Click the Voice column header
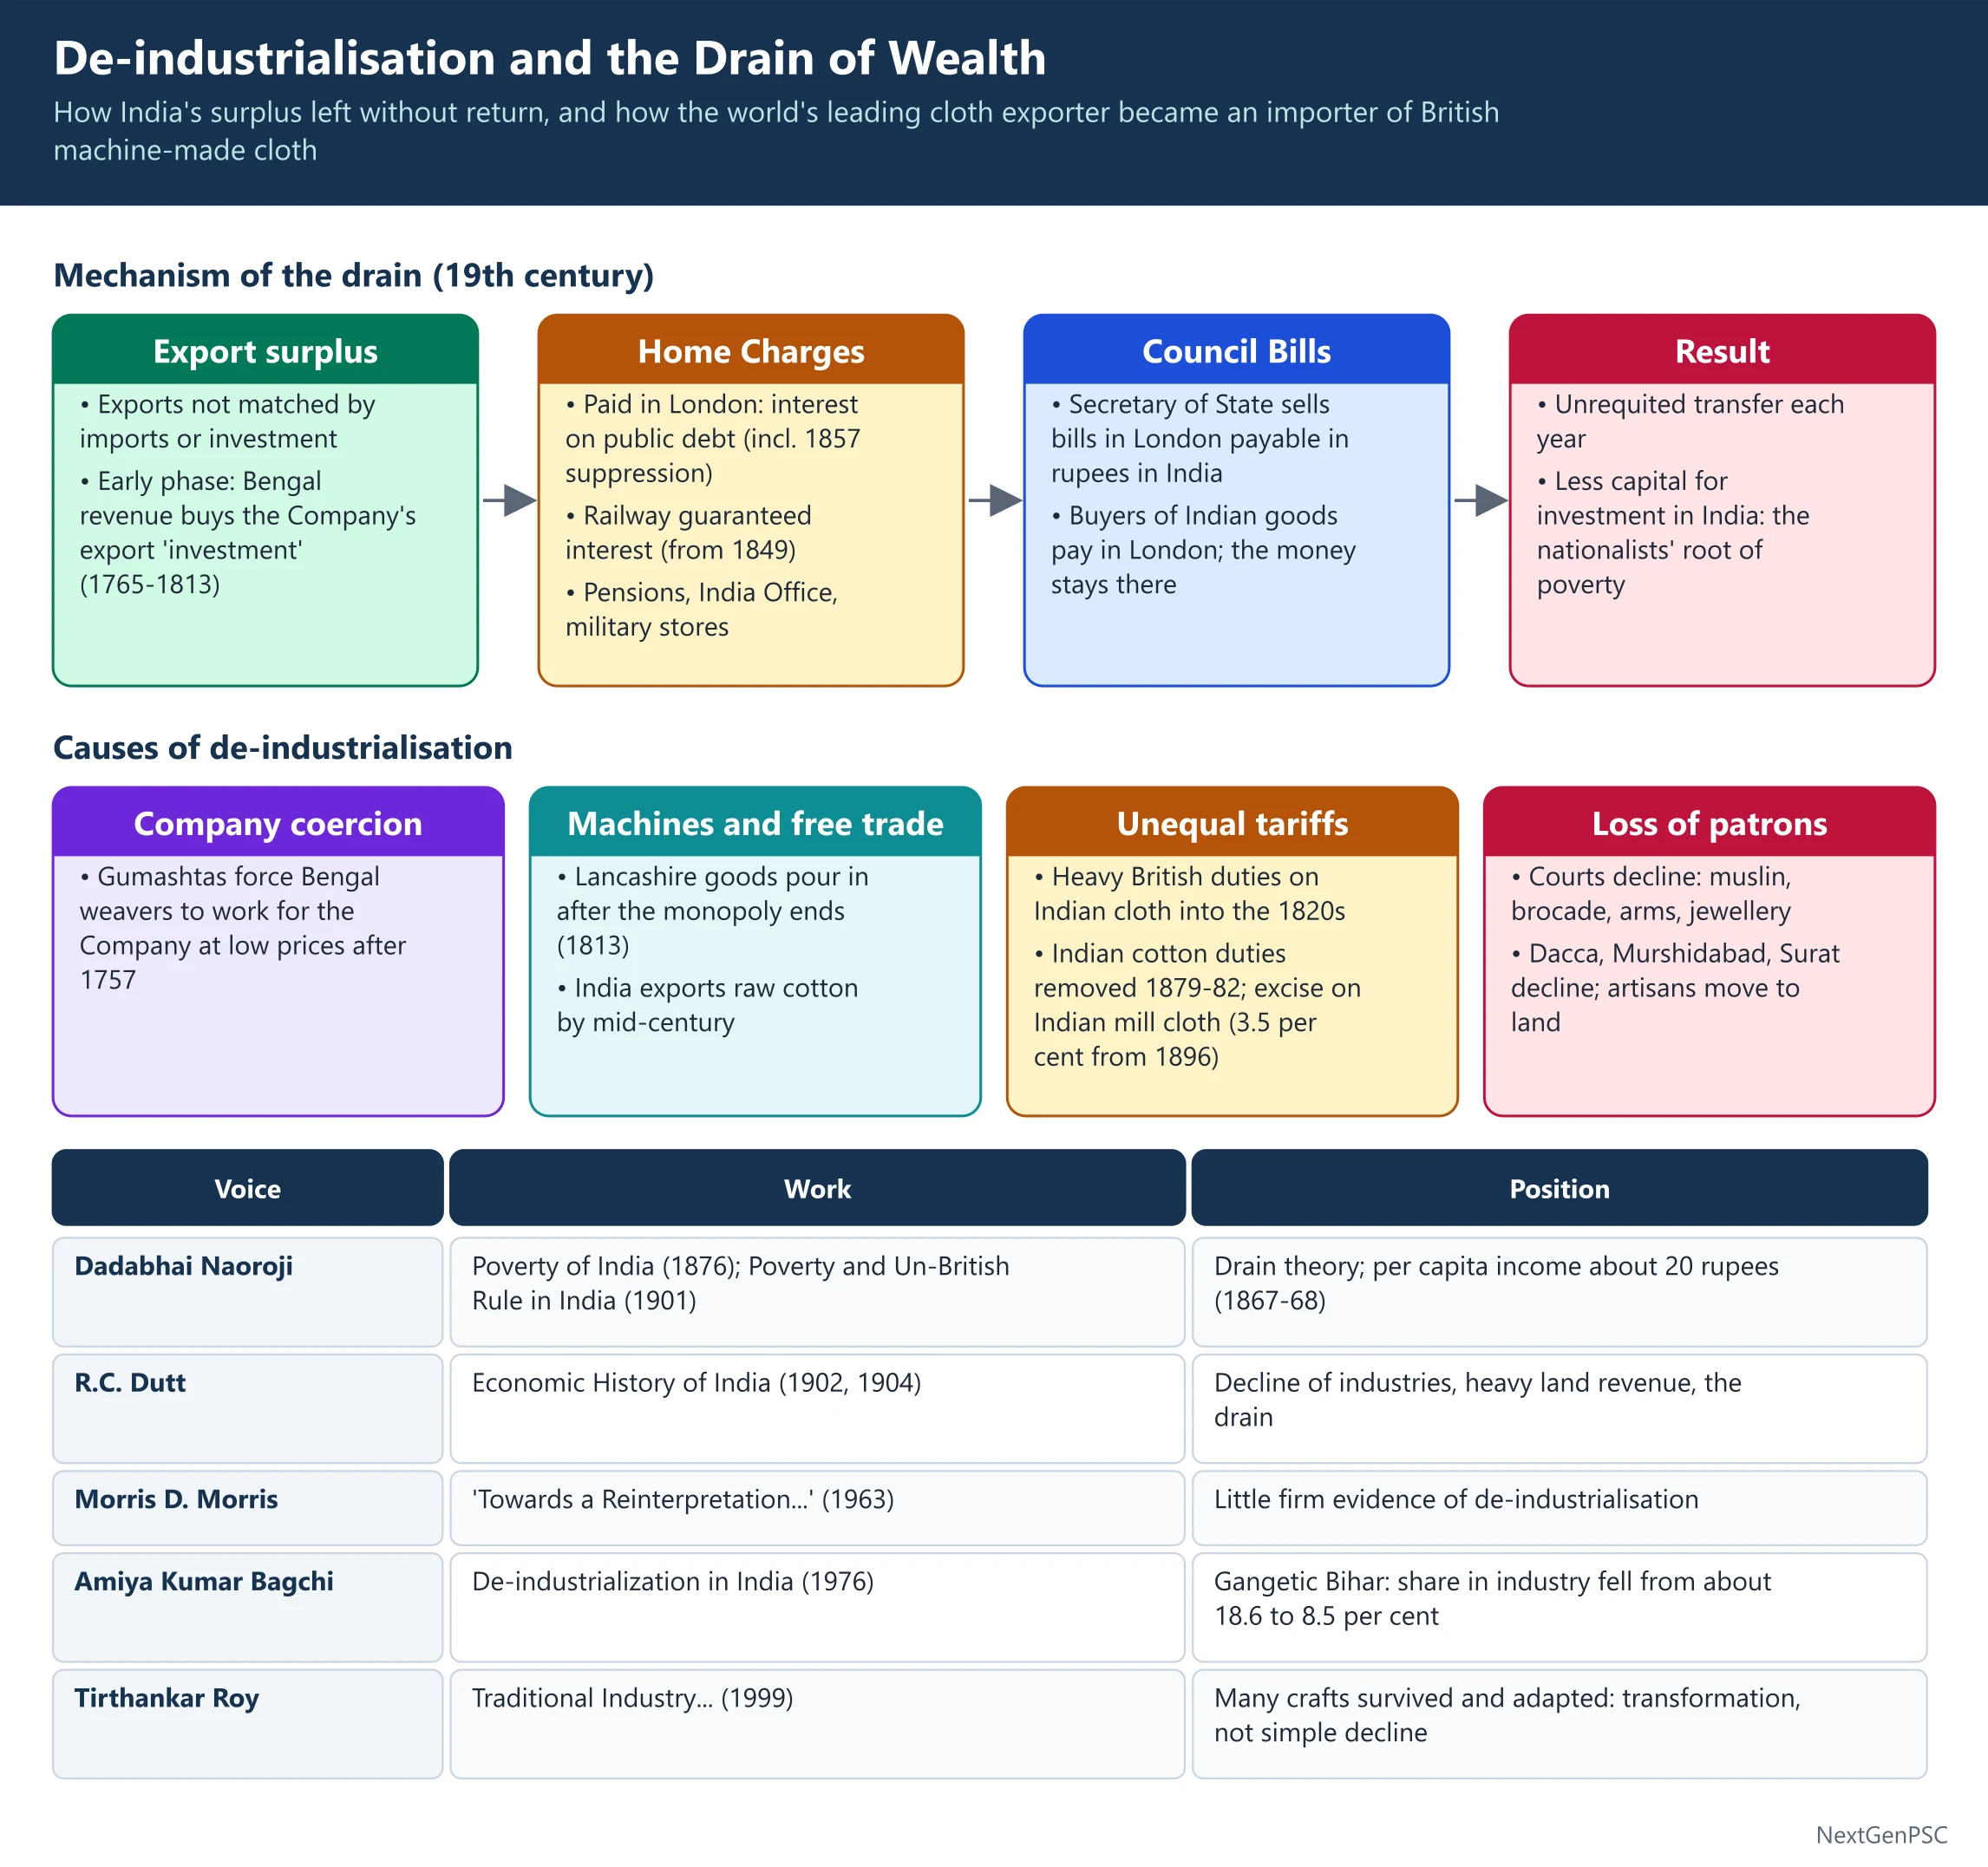This screenshot has height=1867, width=1988. pos(248,1188)
